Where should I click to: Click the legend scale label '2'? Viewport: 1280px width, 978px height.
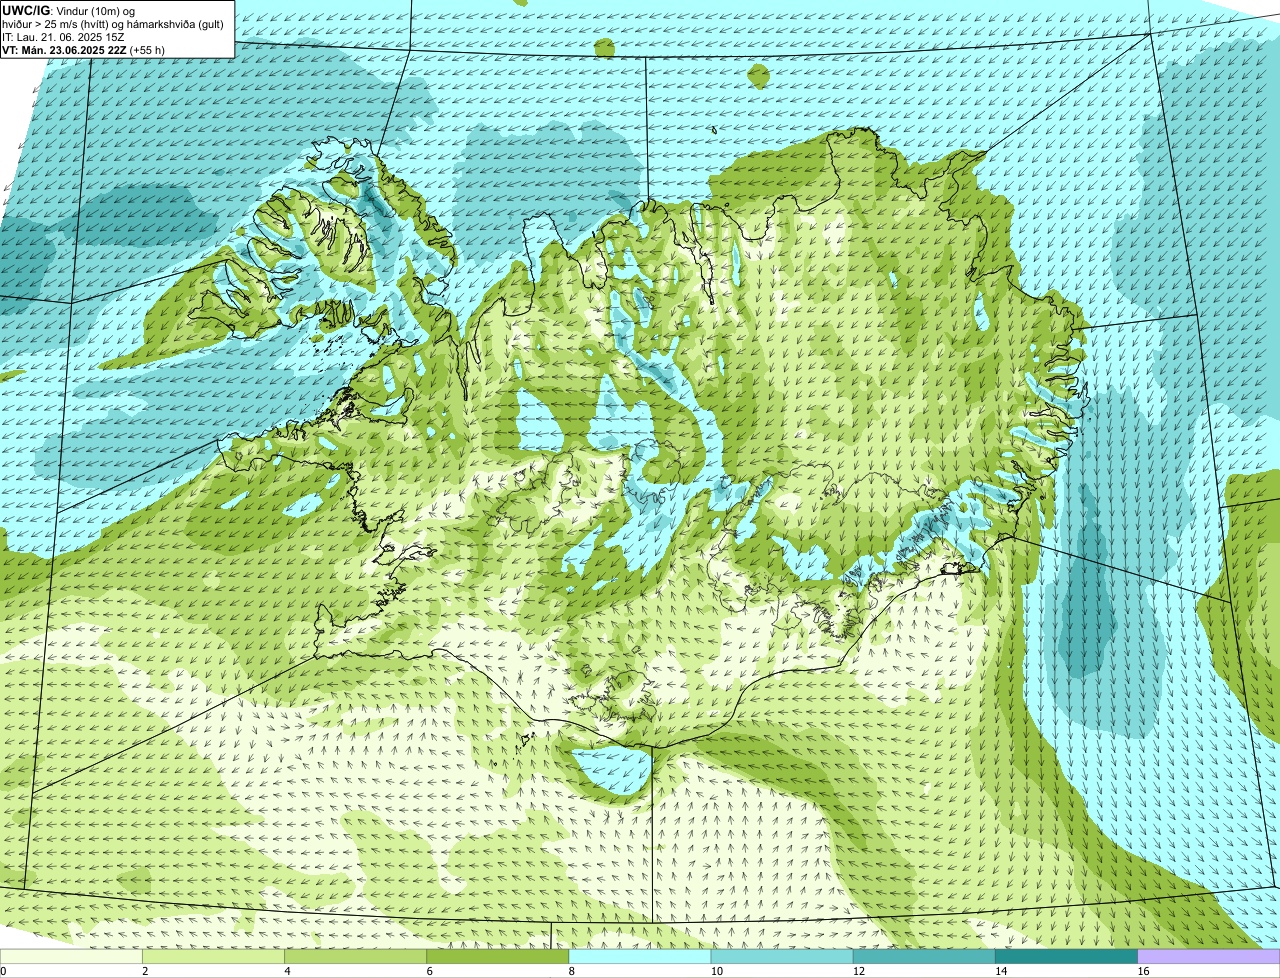click(x=145, y=971)
